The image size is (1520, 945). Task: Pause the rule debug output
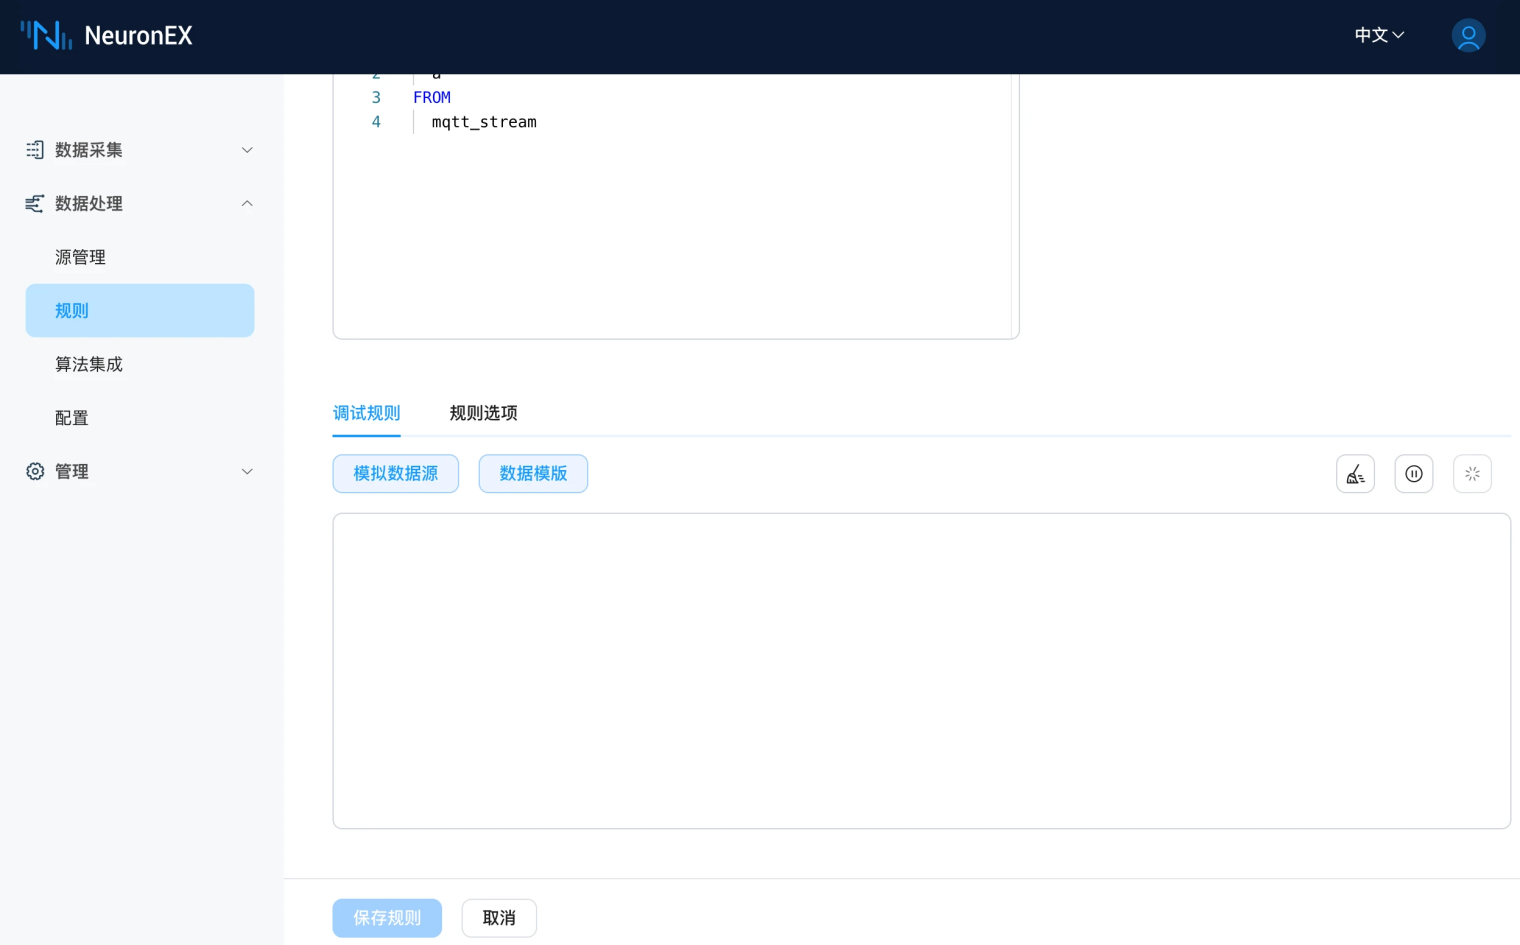tap(1413, 473)
